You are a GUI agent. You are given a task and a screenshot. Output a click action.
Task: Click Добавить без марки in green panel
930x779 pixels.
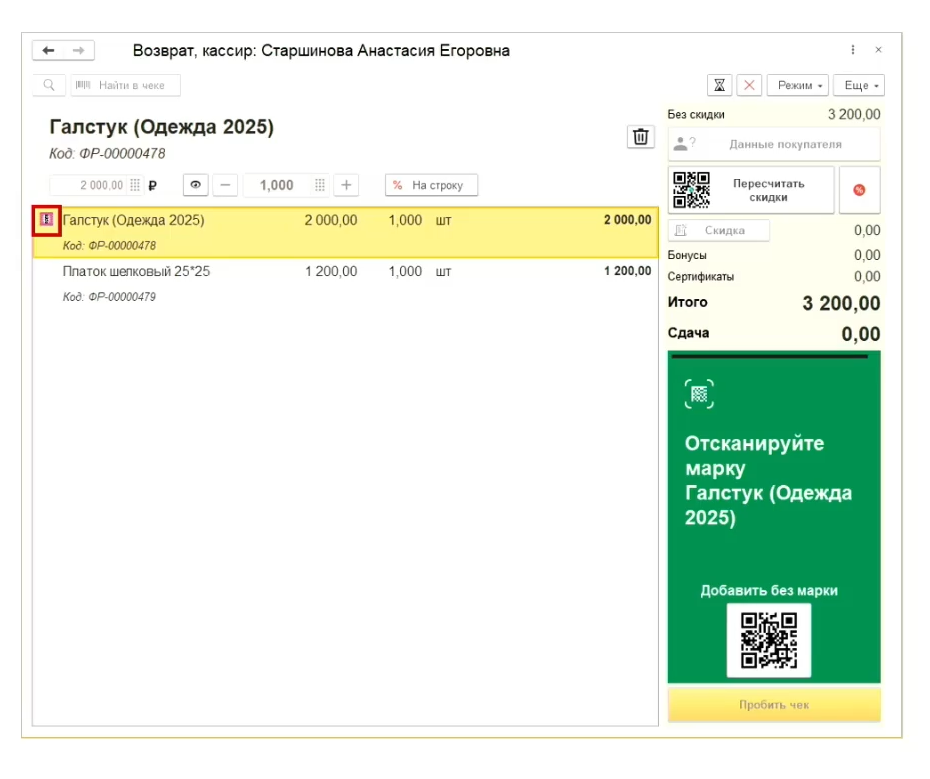768,590
